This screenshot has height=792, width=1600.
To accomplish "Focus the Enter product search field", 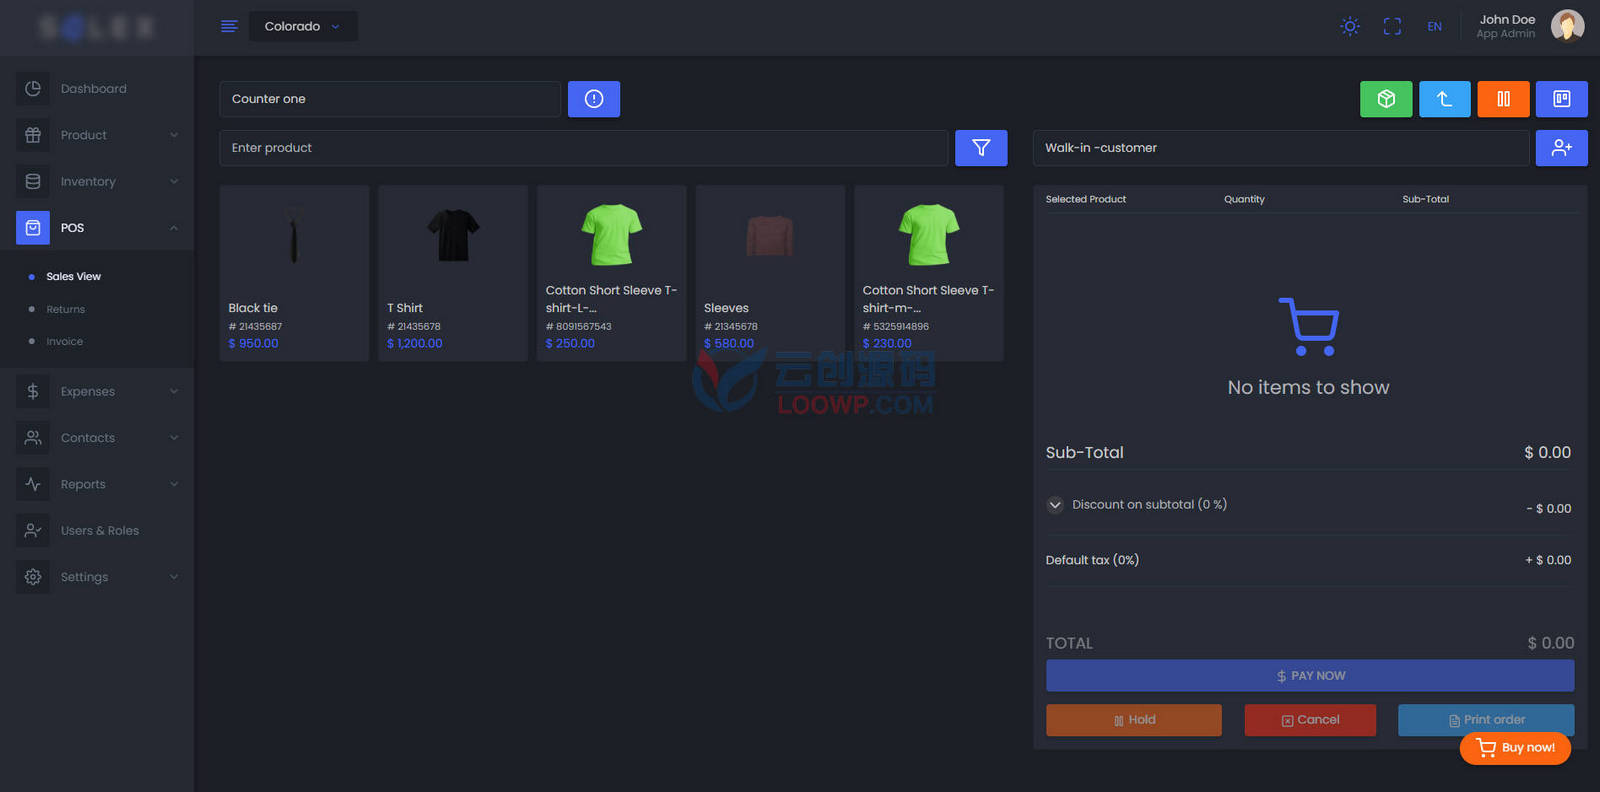I will click(x=584, y=148).
